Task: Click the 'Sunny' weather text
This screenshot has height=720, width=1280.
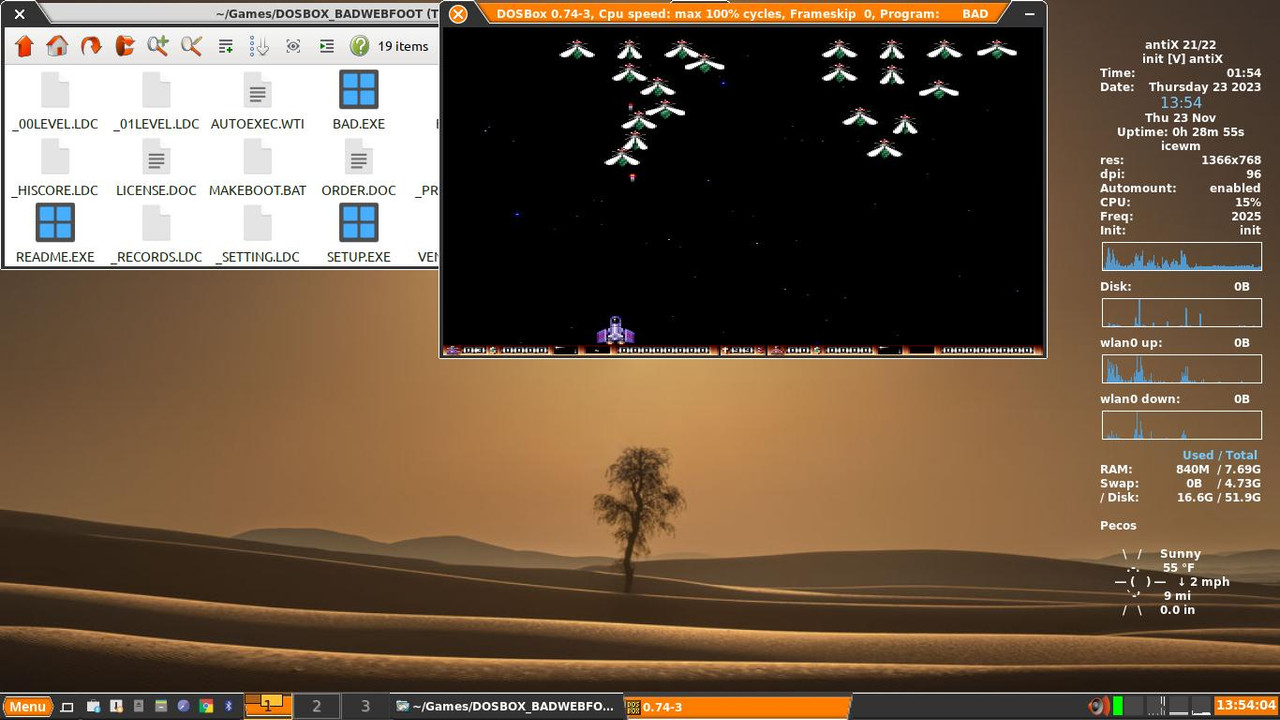Action: [x=1180, y=553]
